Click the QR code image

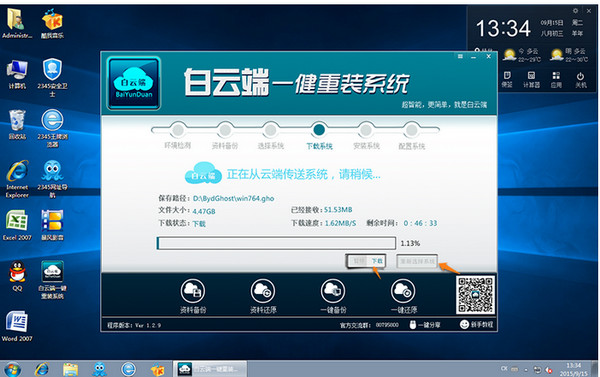475,295
